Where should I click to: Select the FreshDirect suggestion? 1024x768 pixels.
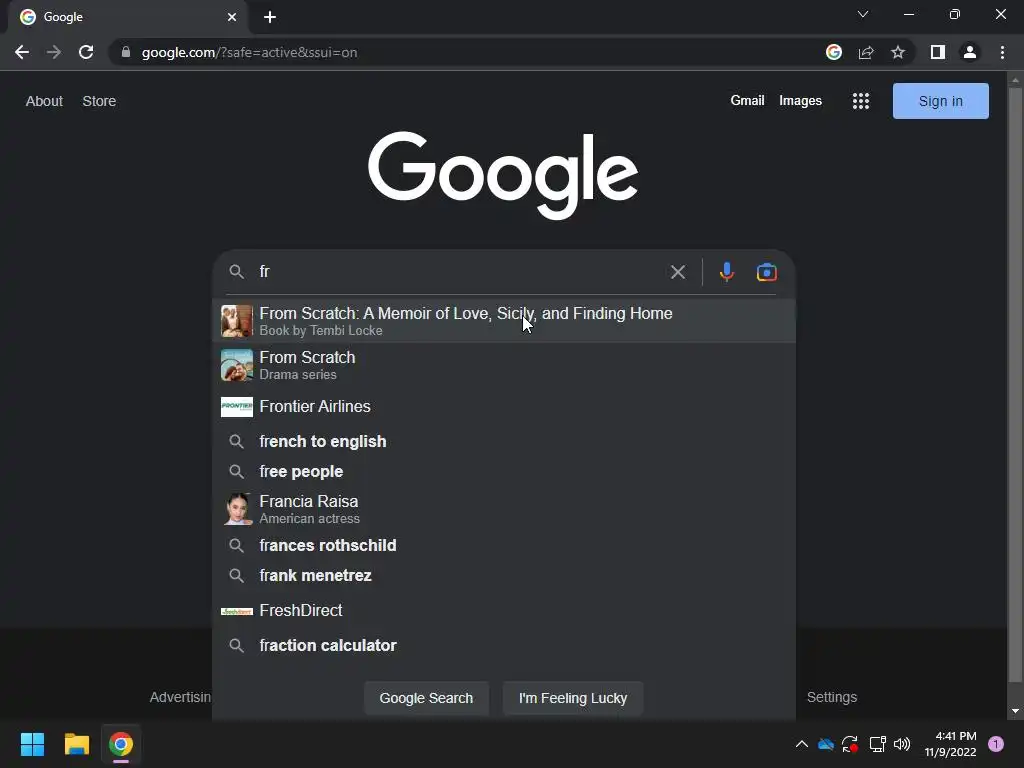[x=504, y=611]
